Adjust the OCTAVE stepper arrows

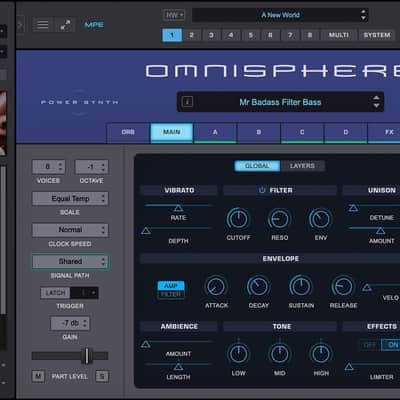coord(103,167)
